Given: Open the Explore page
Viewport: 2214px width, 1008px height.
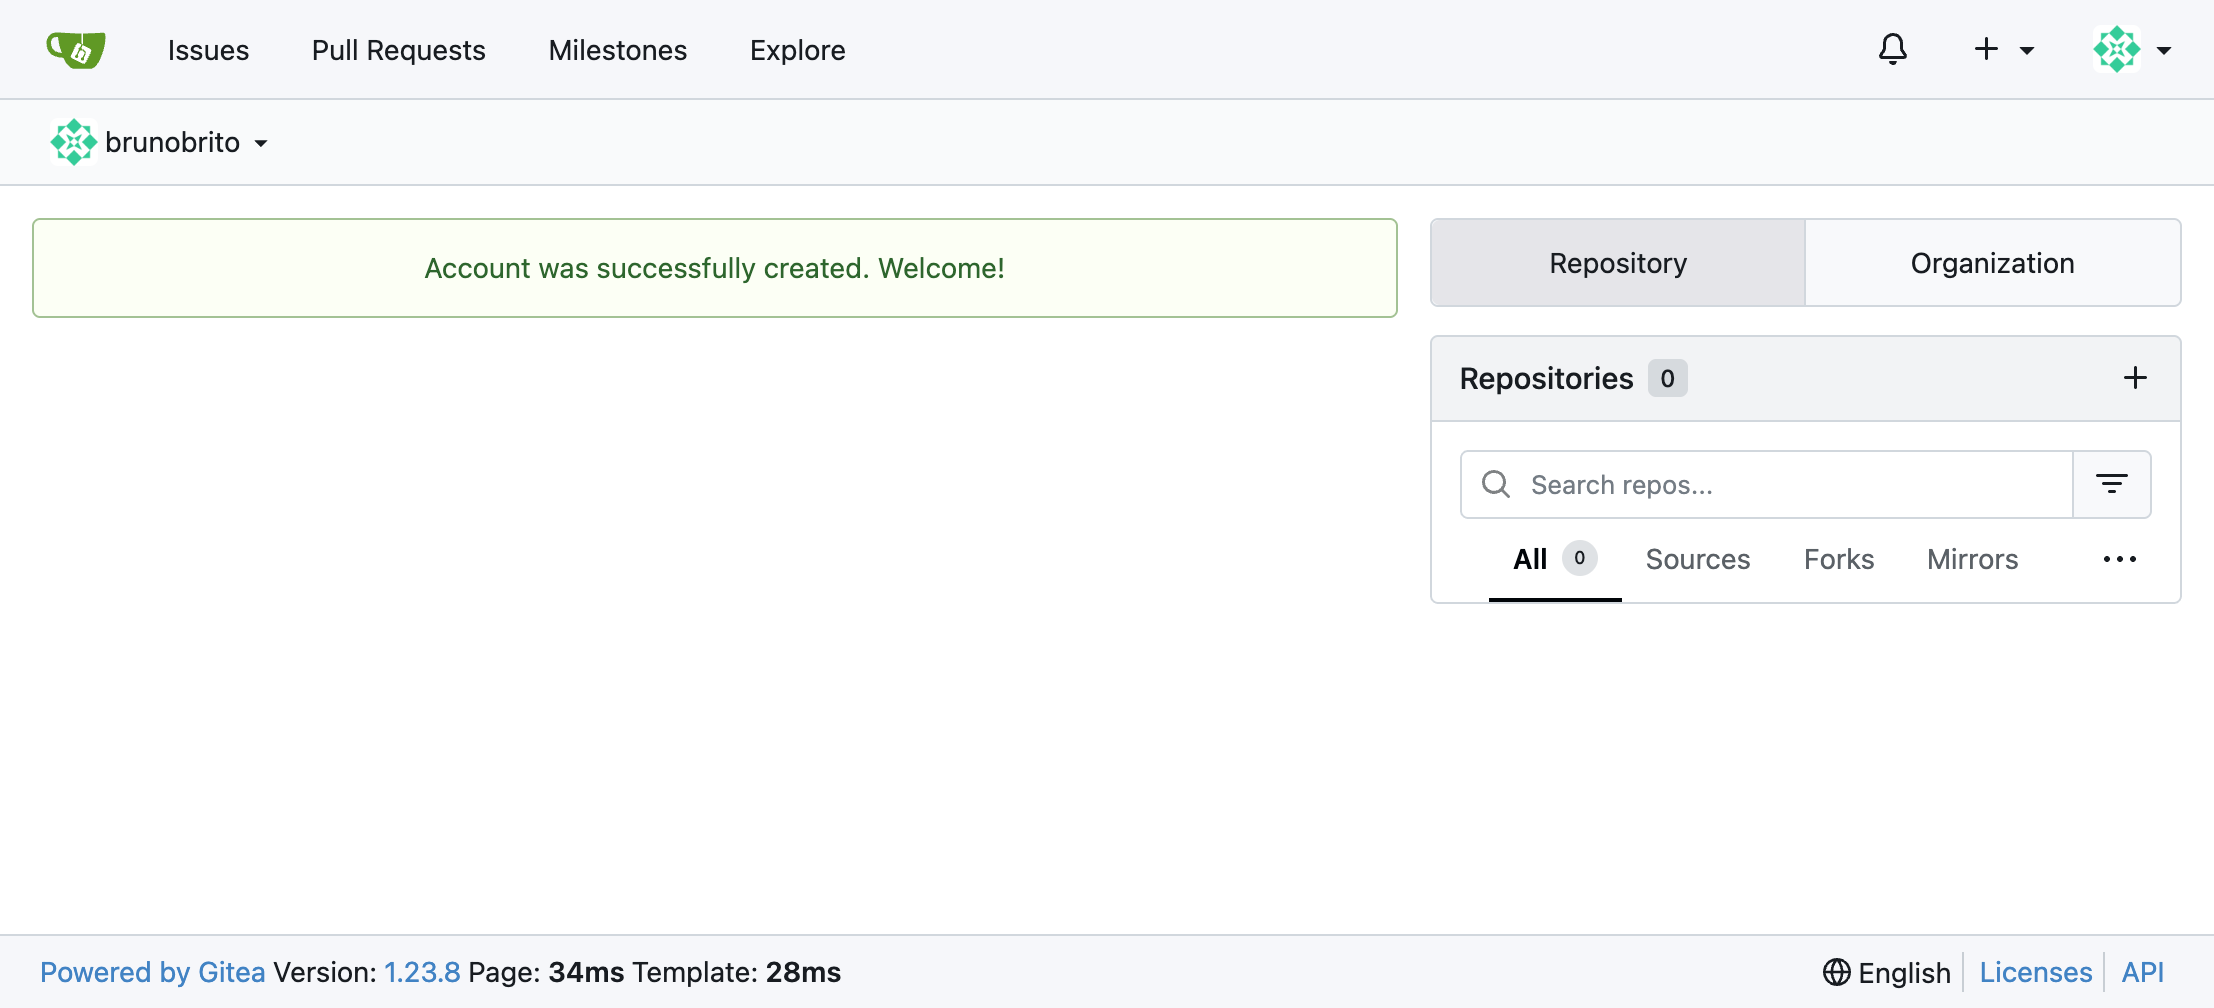Looking at the screenshot, I should [797, 49].
